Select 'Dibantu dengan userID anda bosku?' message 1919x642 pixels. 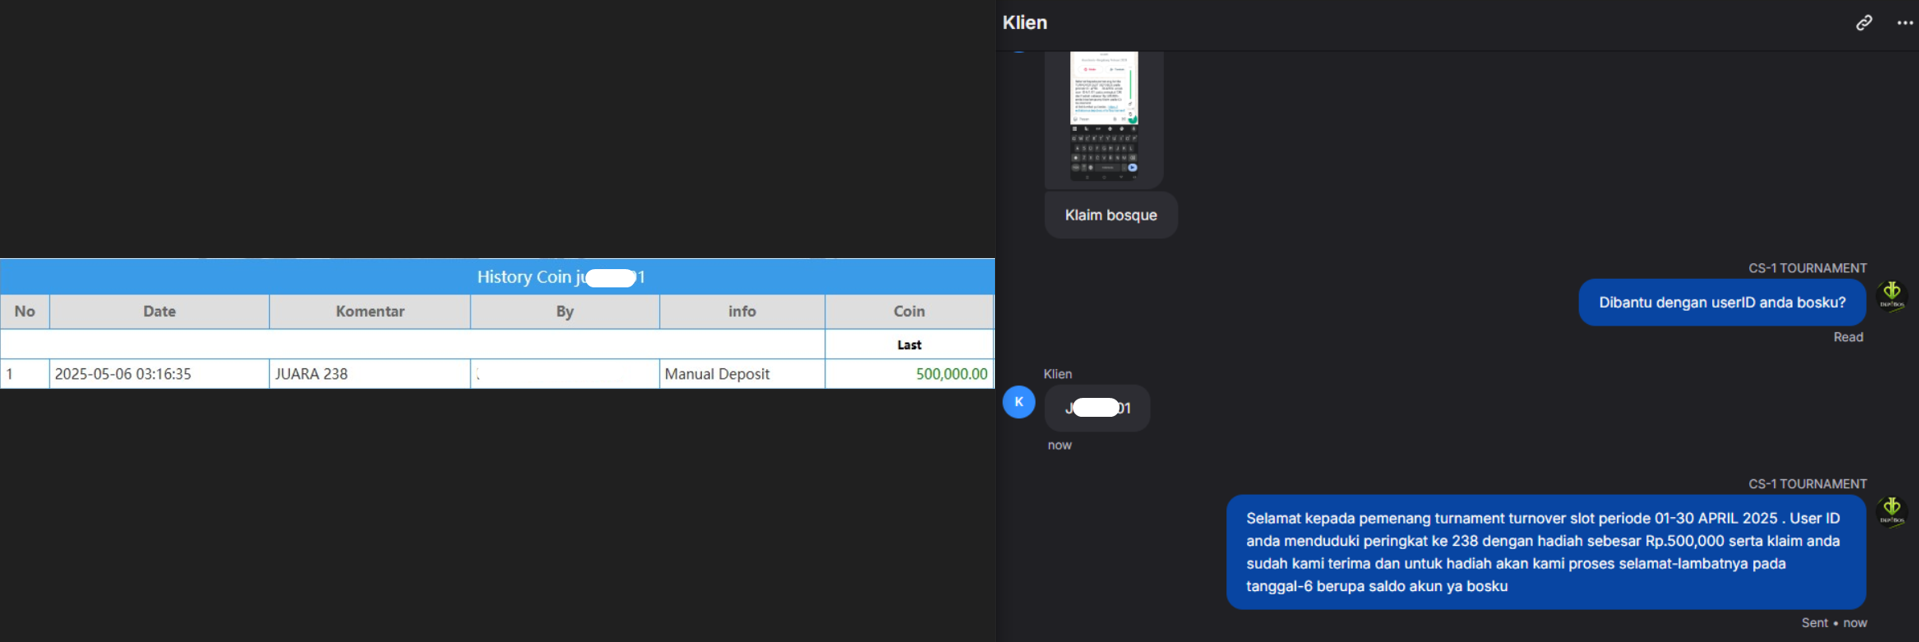click(1722, 302)
